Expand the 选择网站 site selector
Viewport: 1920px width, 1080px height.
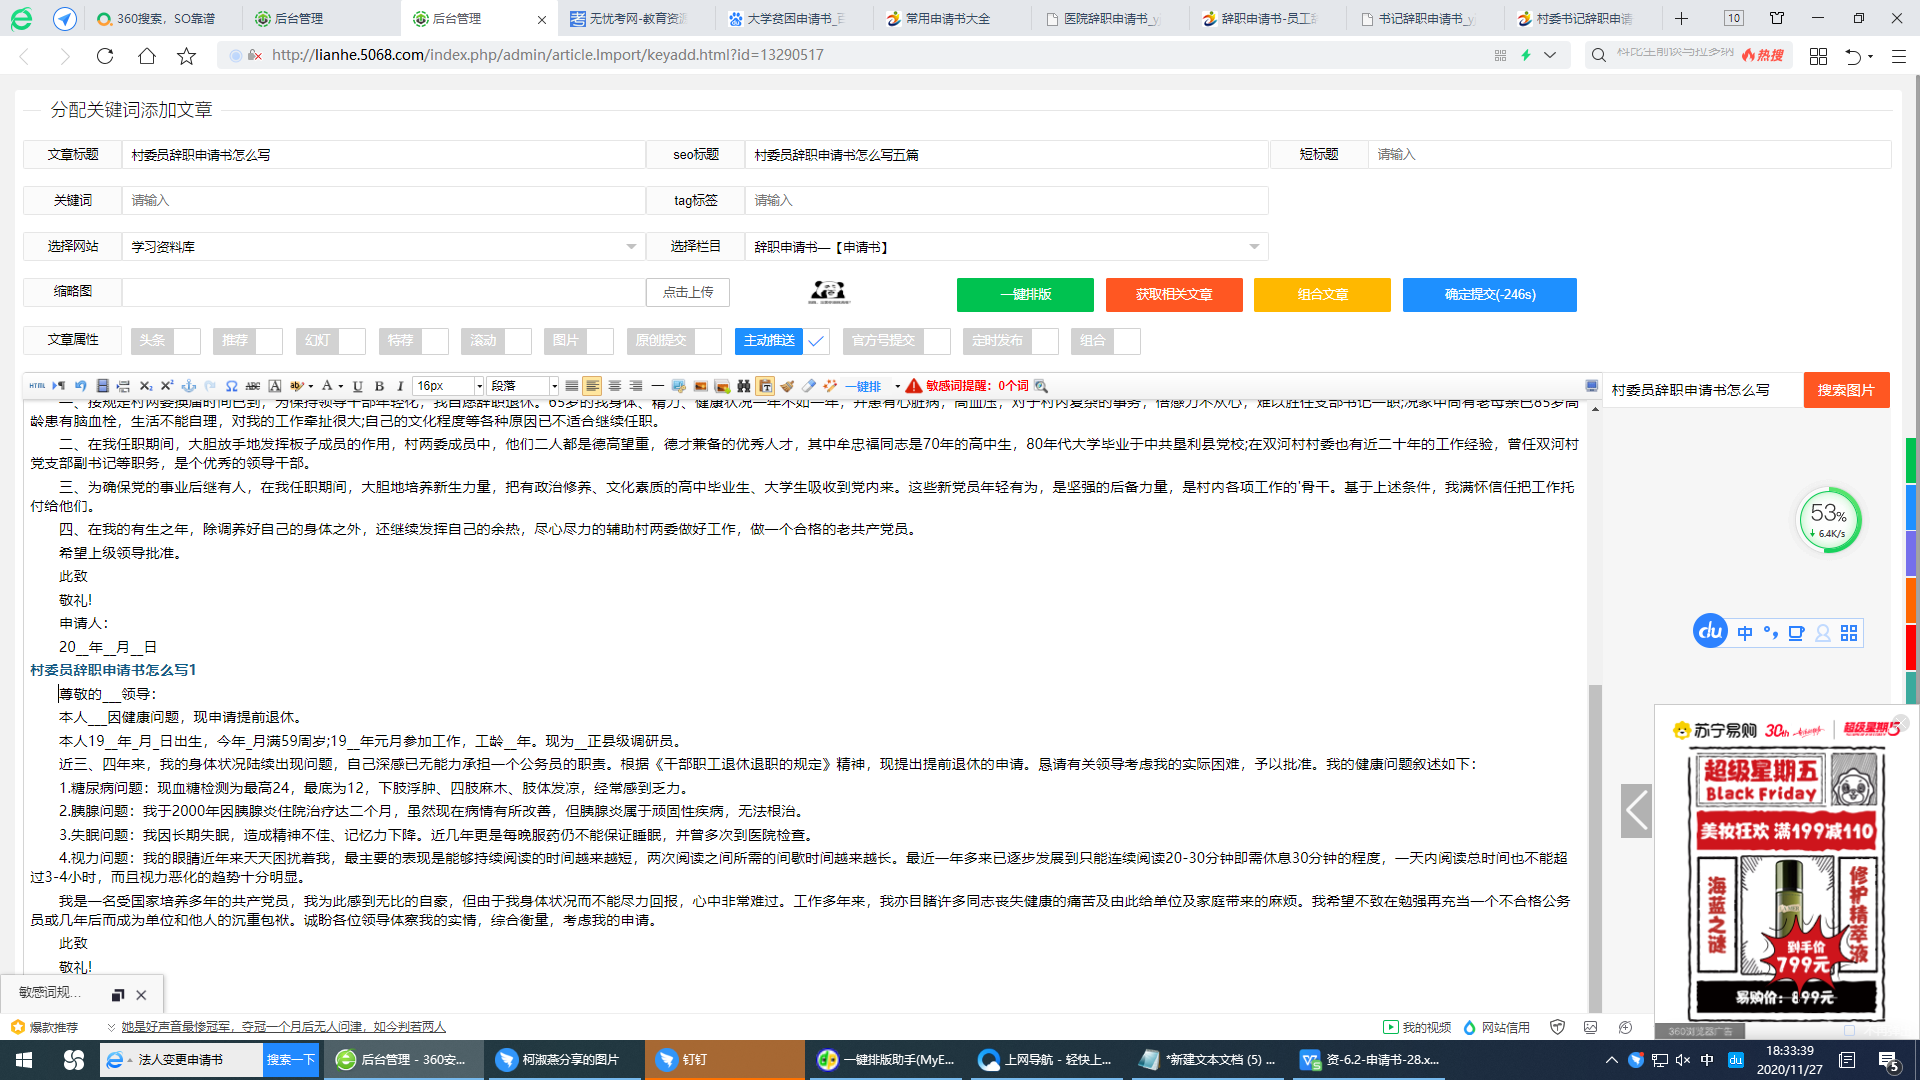[x=631, y=246]
